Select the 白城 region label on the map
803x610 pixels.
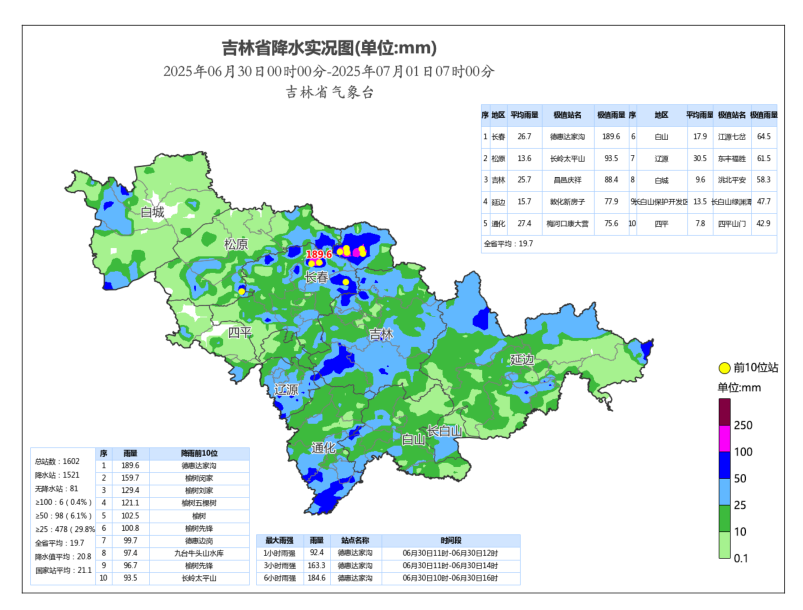[152, 212]
